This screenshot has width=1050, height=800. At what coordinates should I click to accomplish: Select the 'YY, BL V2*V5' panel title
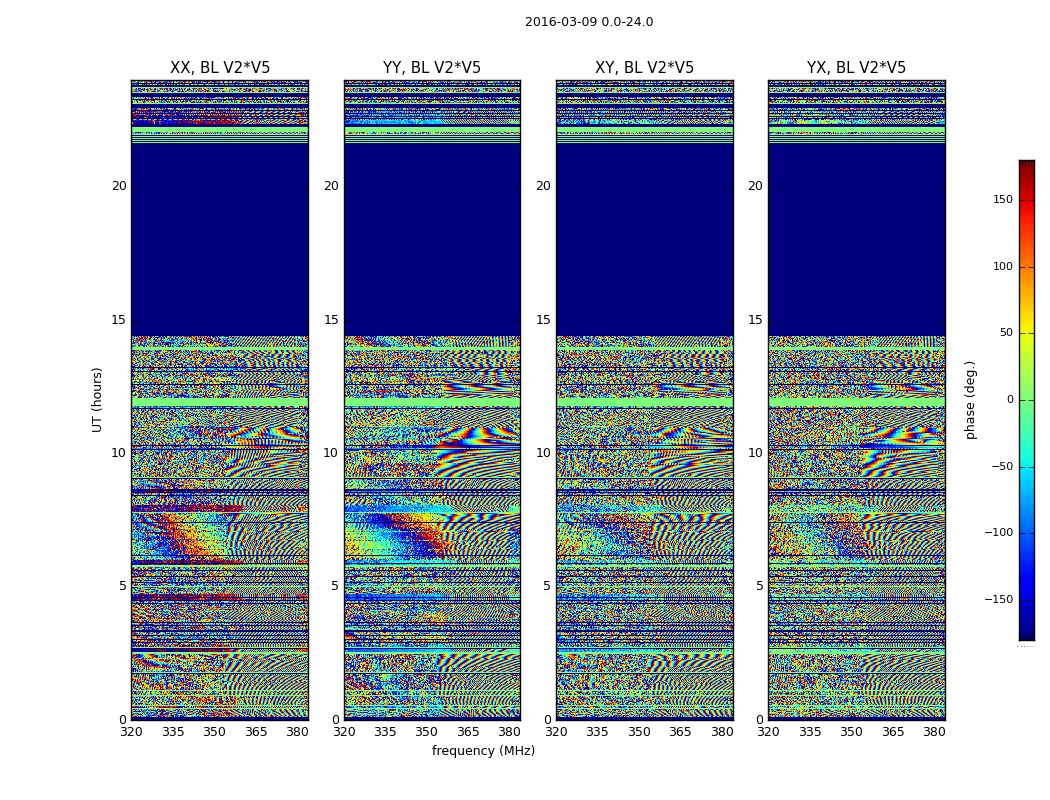coord(431,68)
